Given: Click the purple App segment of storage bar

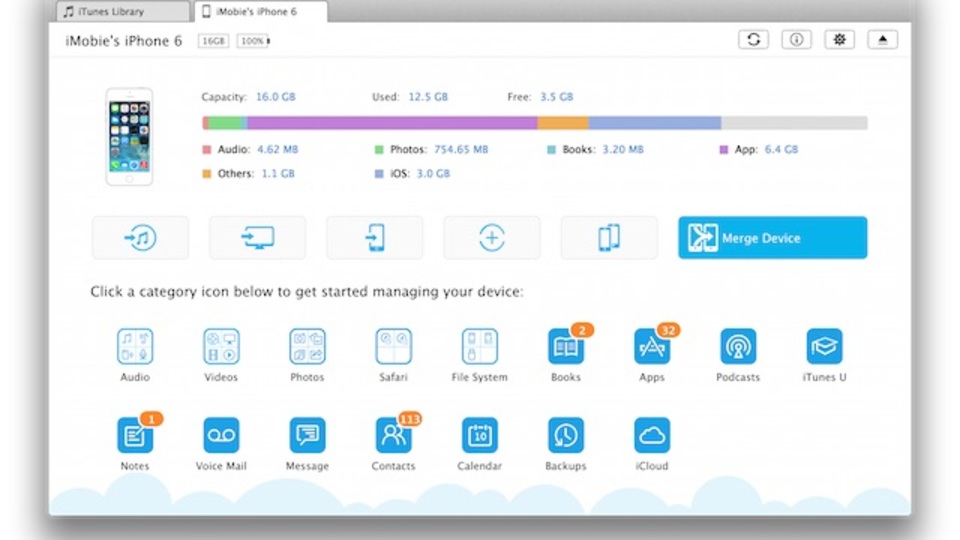Looking at the screenshot, I should [x=392, y=122].
